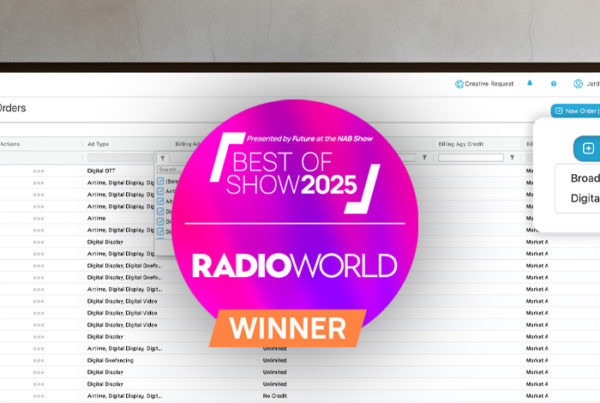
Task: Open the help info icon
Action: click(553, 84)
